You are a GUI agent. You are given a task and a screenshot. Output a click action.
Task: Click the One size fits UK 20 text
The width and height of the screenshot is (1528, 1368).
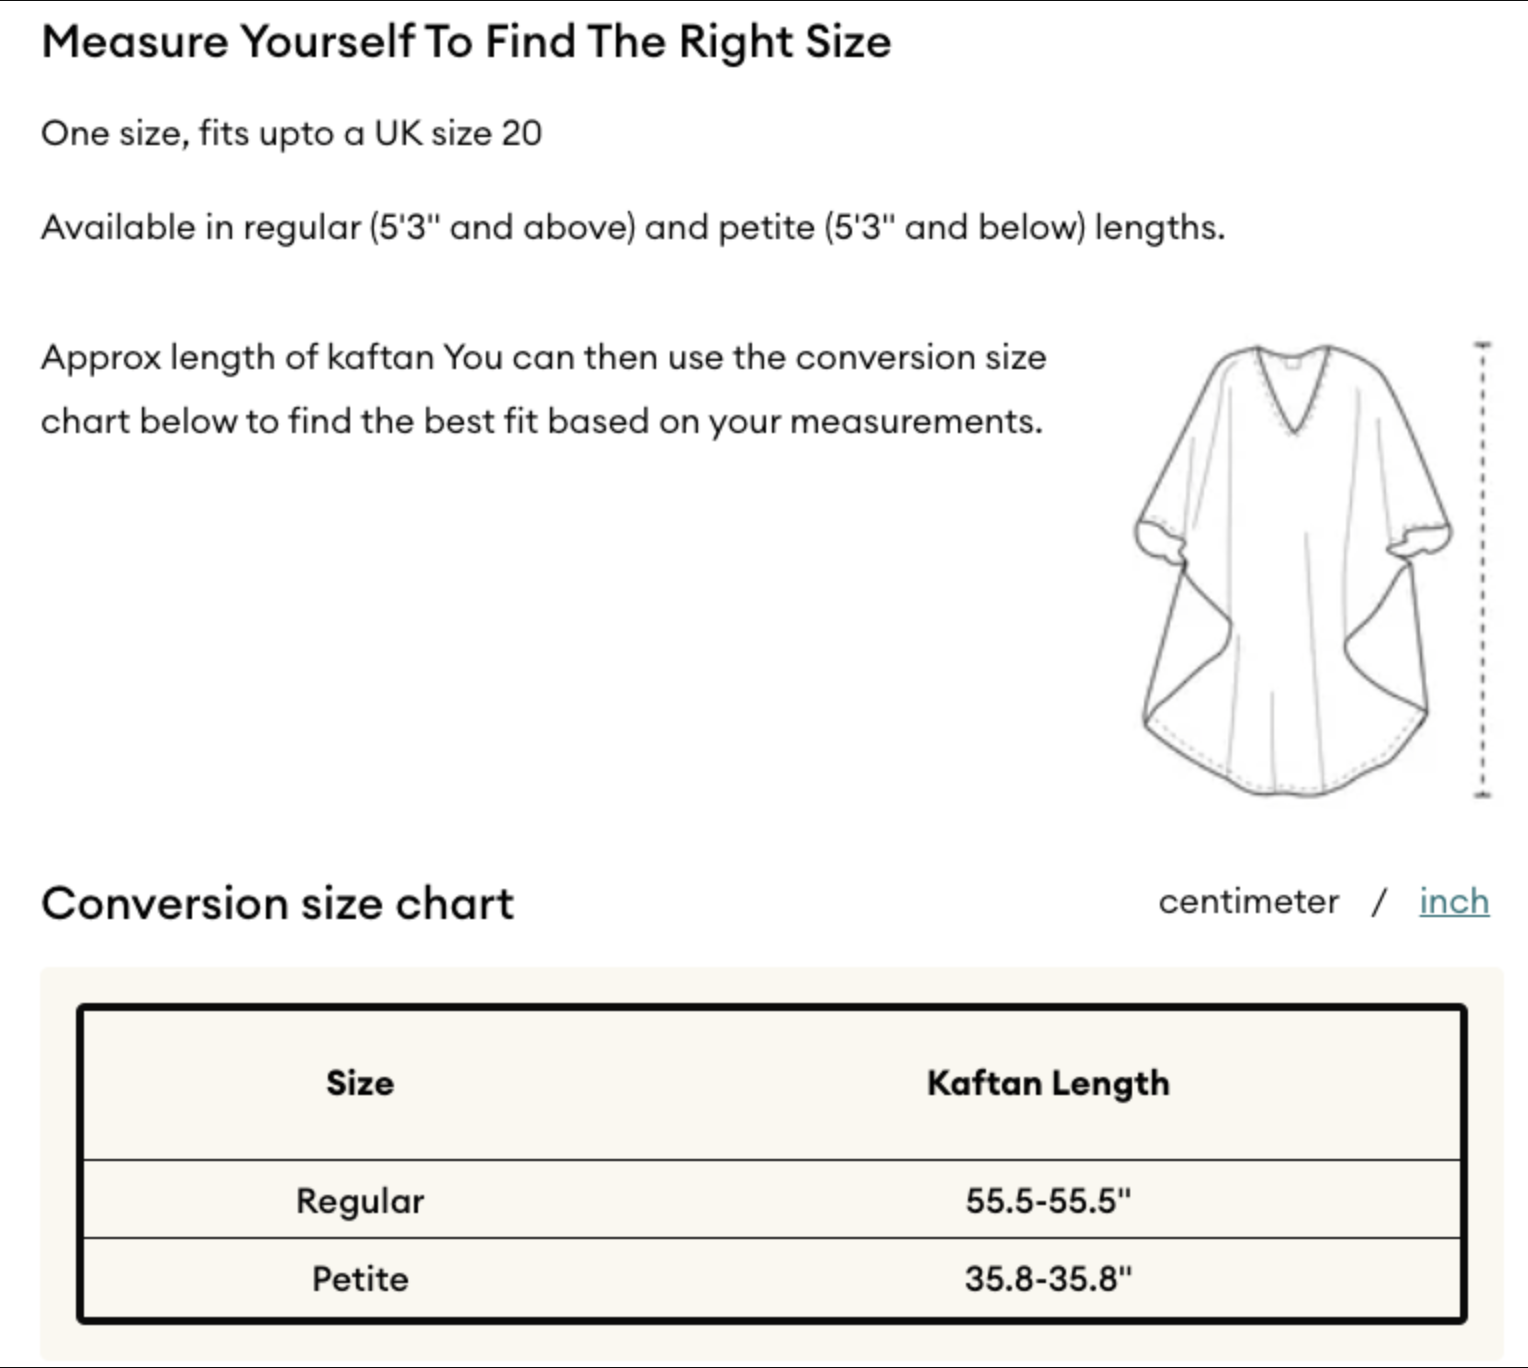291,133
